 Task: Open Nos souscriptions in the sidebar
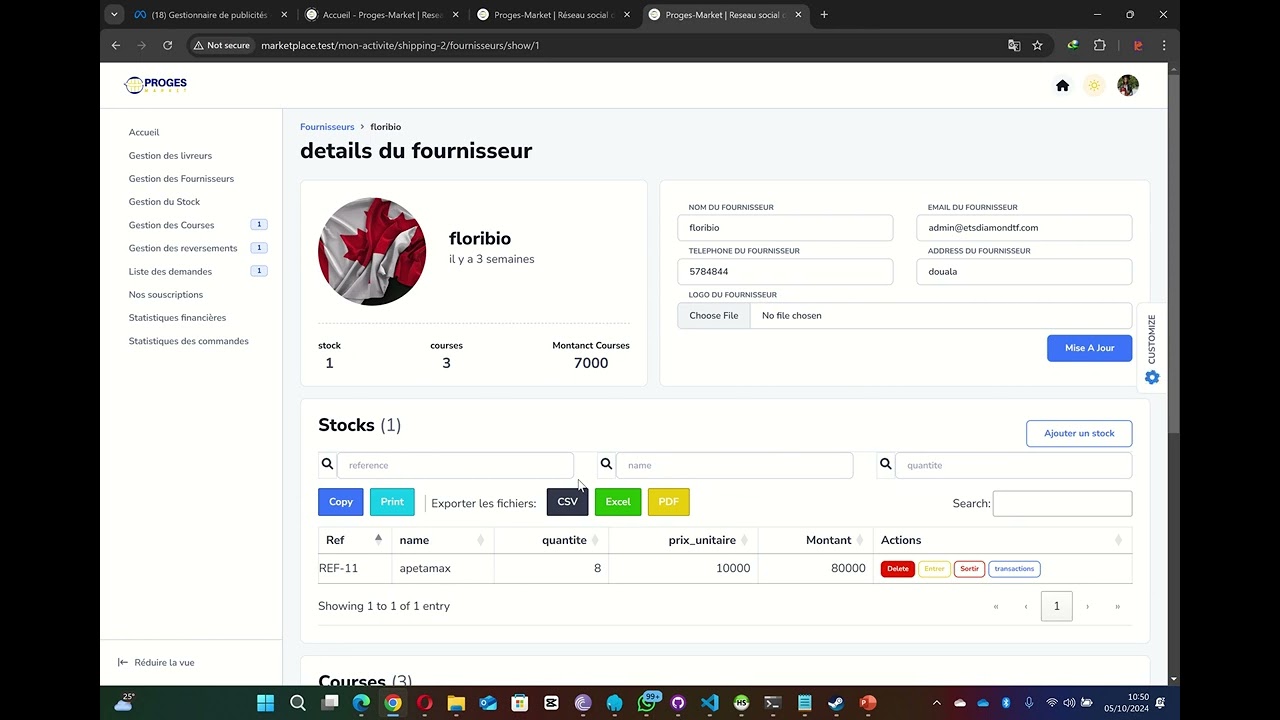(165, 294)
